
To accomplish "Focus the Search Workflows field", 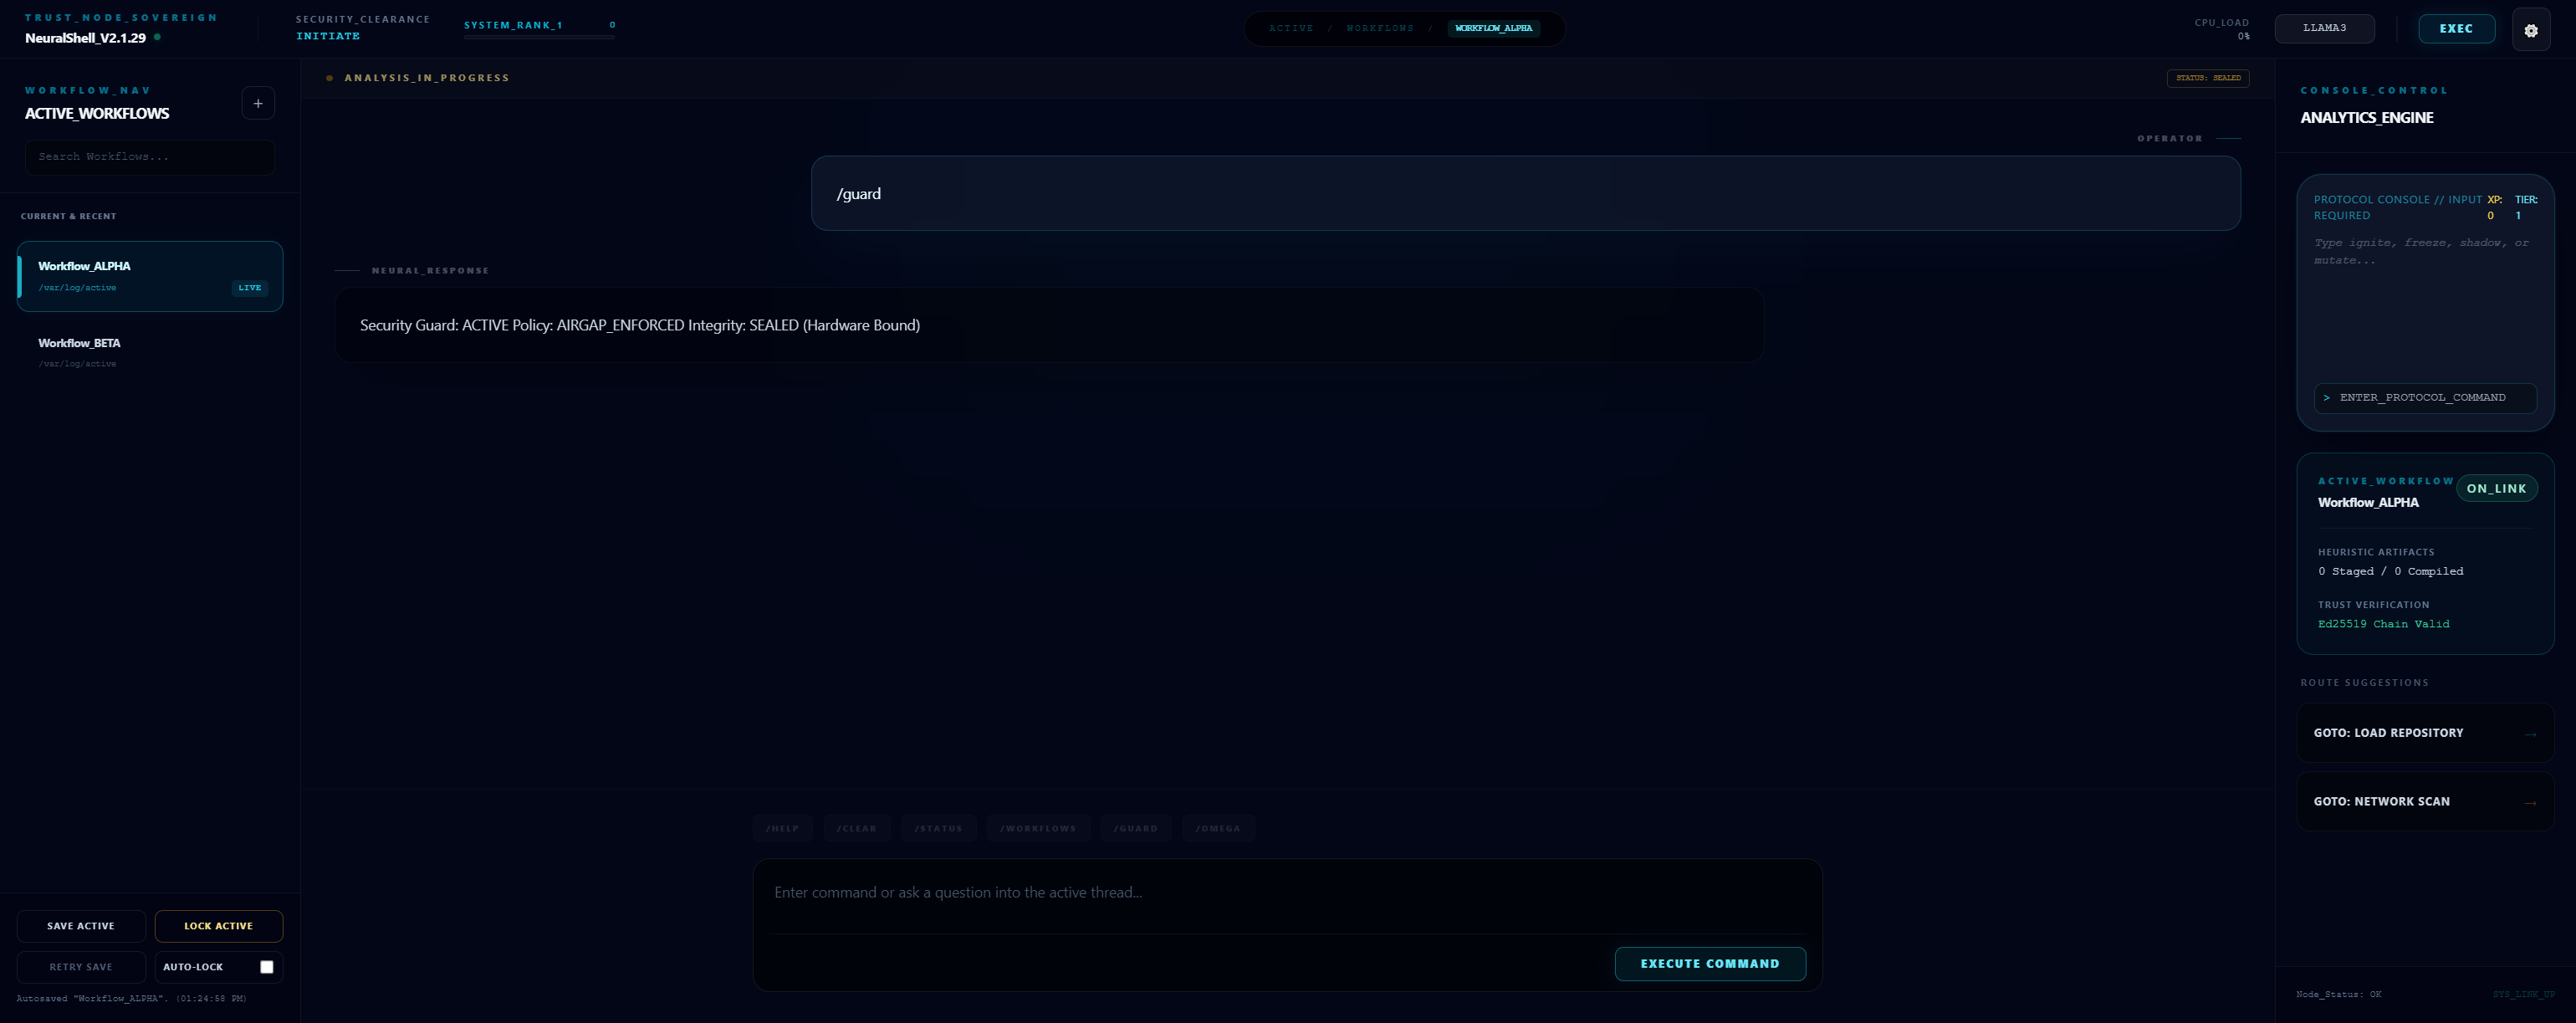I will tap(150, 157).
